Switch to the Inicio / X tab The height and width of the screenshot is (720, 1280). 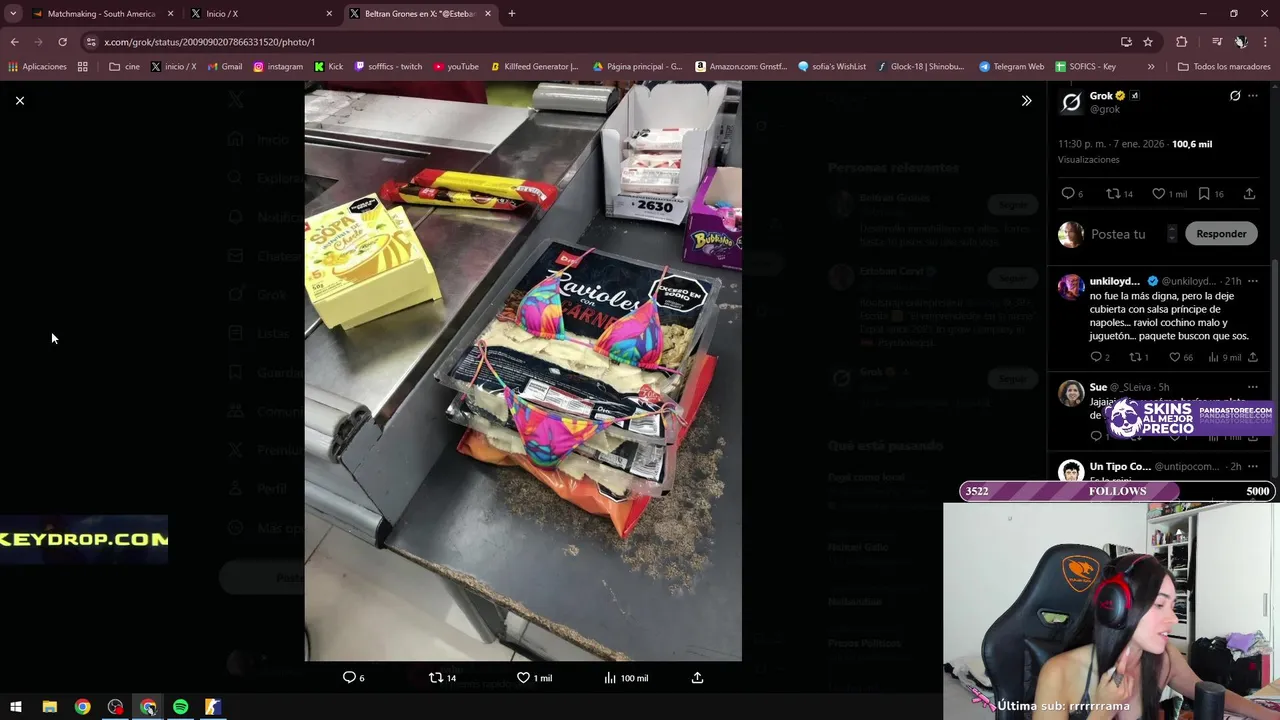(x=260, y=14)
